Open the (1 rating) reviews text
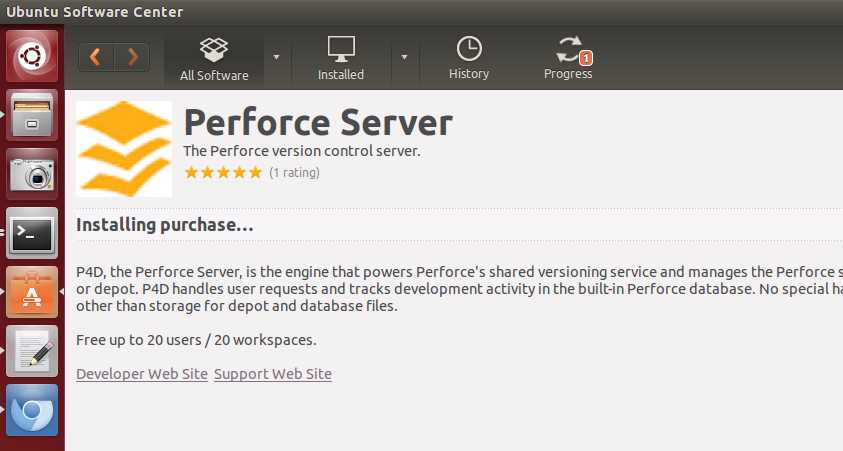Viewport: 843px width, 451px height. pyautogui.click(x=295, y=173)
